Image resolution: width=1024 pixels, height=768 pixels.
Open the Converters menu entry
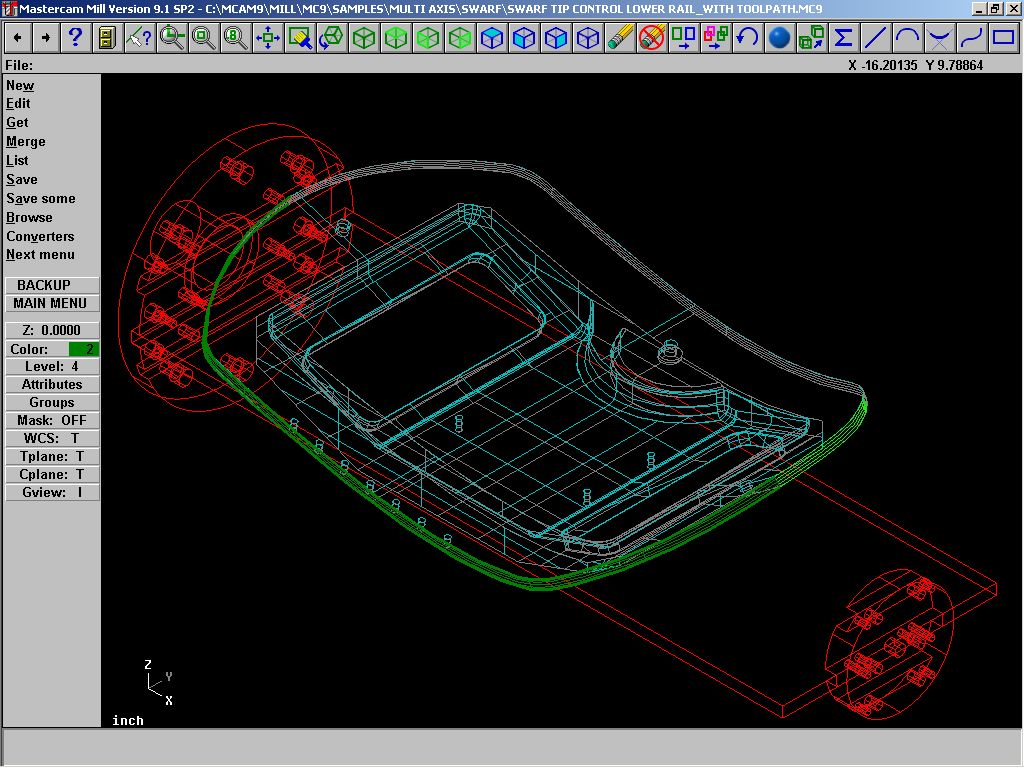coord(40,236)
